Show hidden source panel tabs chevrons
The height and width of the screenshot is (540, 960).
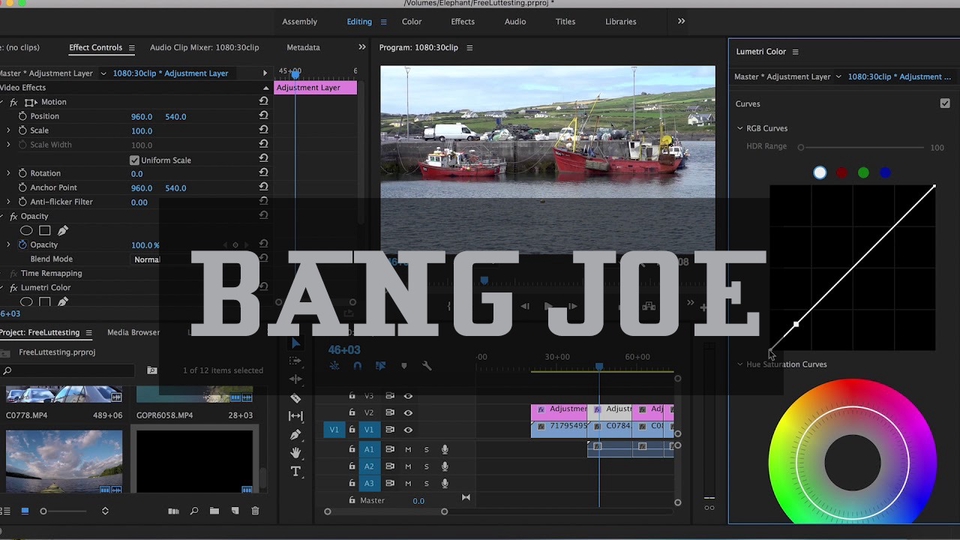(x=362, y=47)
